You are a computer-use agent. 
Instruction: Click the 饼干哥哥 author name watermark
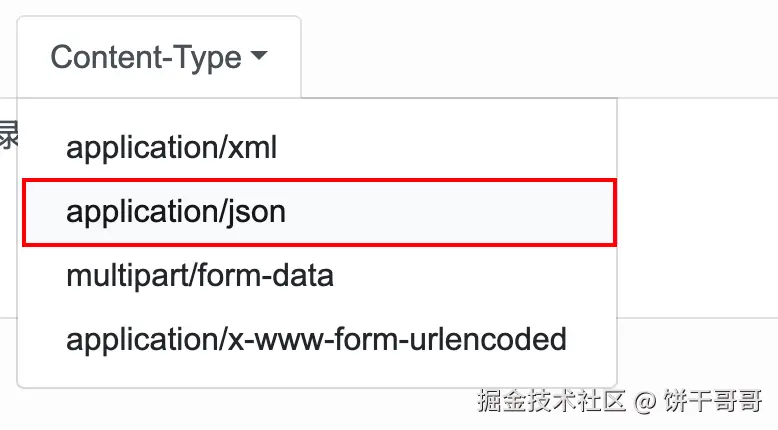pyautogui.click(x=713, y=401)
